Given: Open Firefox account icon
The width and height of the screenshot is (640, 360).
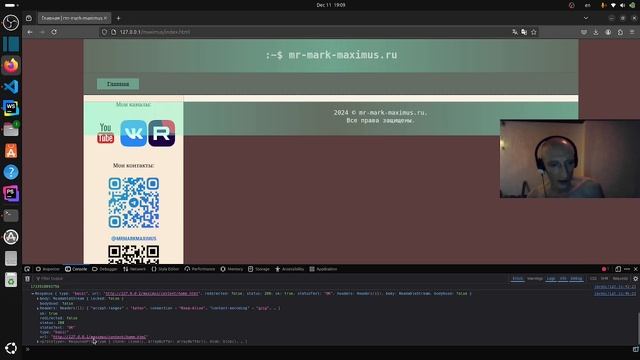Looking at the screenshot, I should point(608,32).
